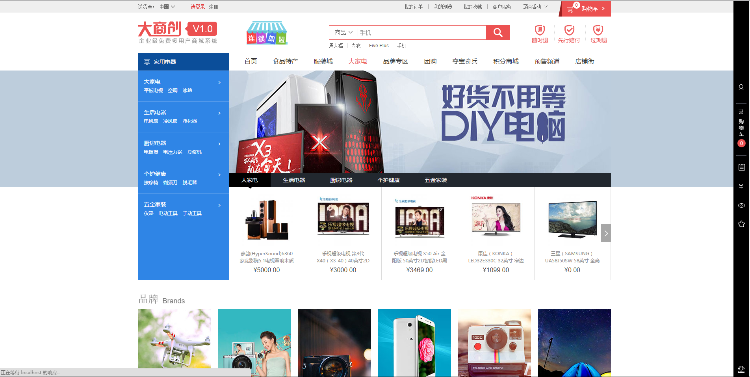Viewport: 750px width, 377px height.
Task: Open favorites star icon in right sidebar
Action: point(741,223)
